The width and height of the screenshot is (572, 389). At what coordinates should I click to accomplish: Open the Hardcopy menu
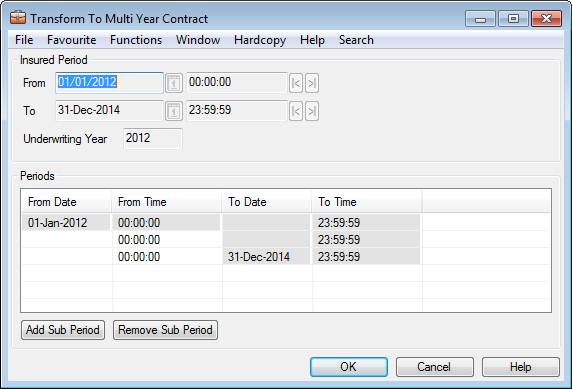tap(260, 40)
